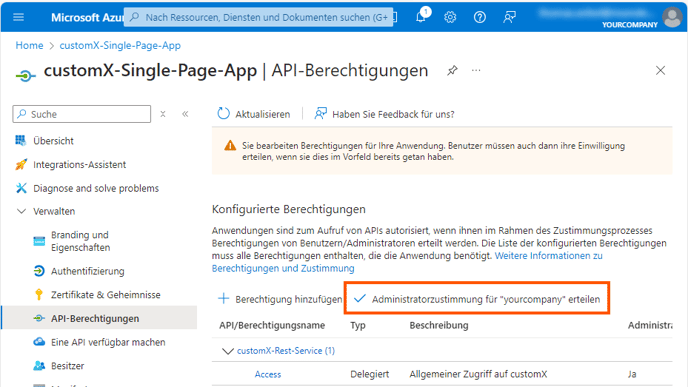688x387 pixels.
Task: Open portal settings gear
Action: pyautogui.click(x=450, y=17)
